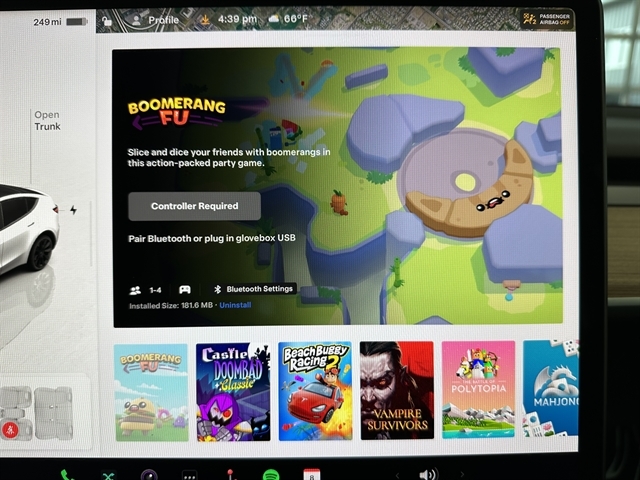Tap Open Trunk
This screenshot has height=480, width=640.
(47, 121)
